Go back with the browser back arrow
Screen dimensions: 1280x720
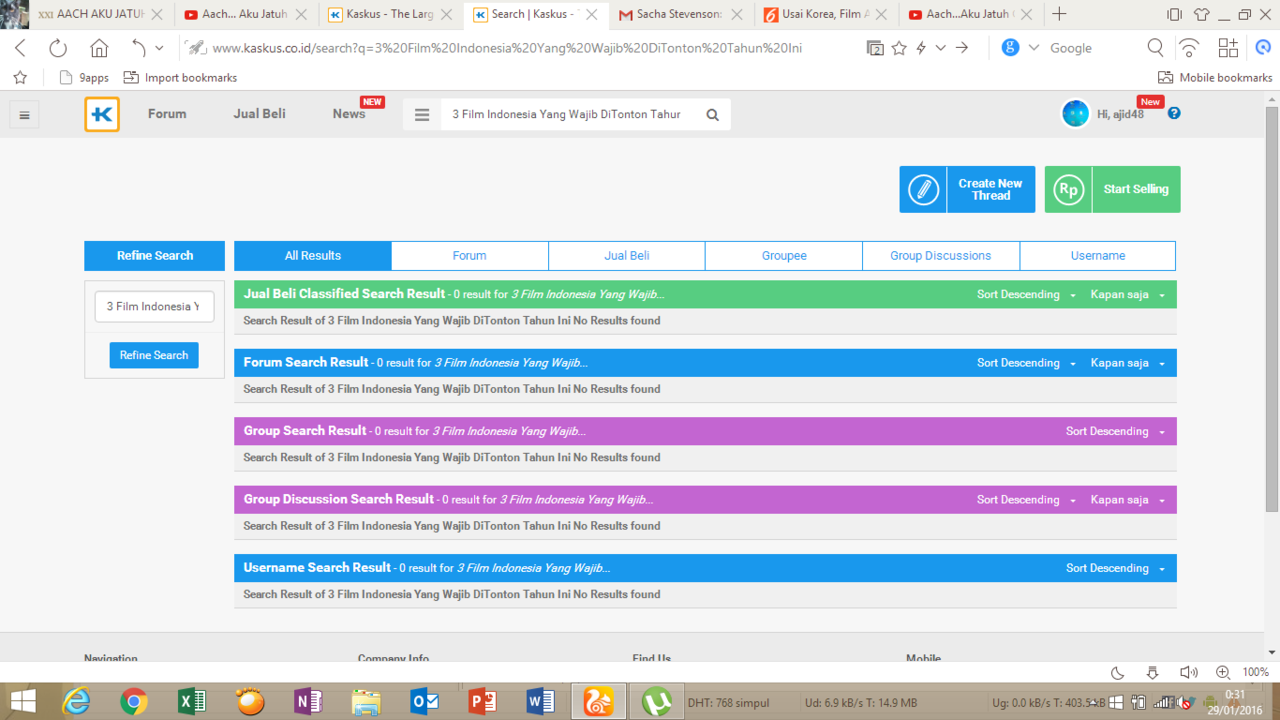[x=21, y=48]
